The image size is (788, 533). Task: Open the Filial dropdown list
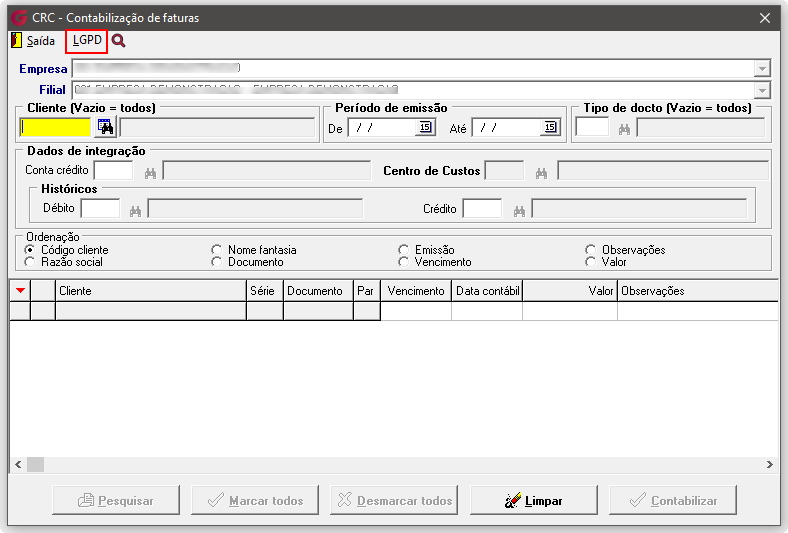point(762,90)
